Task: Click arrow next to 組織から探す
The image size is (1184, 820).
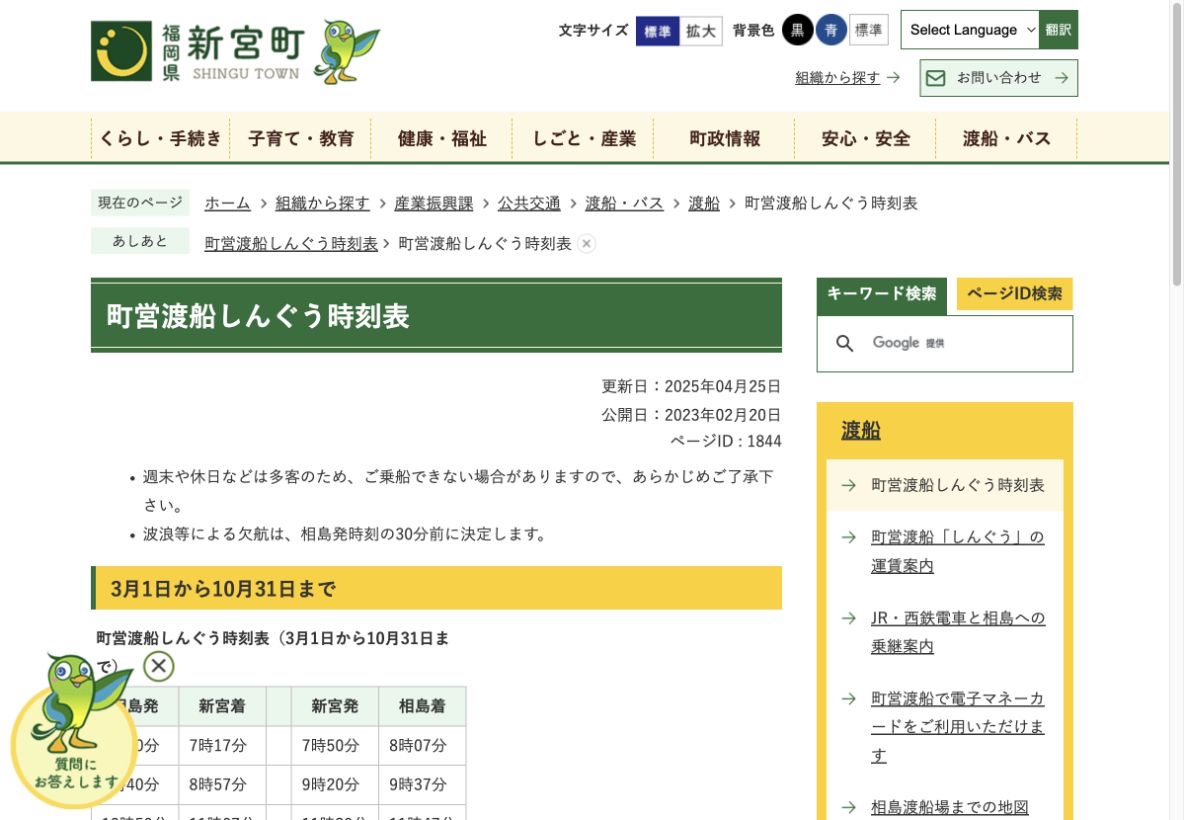Action: pyautogui.click(x=893, y=77)
